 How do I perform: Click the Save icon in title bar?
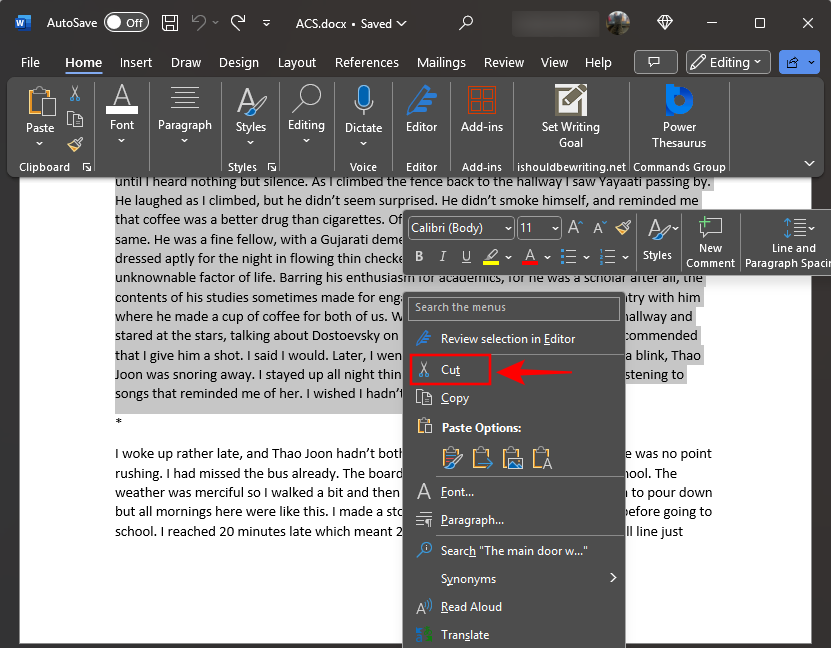click(170, 22)
